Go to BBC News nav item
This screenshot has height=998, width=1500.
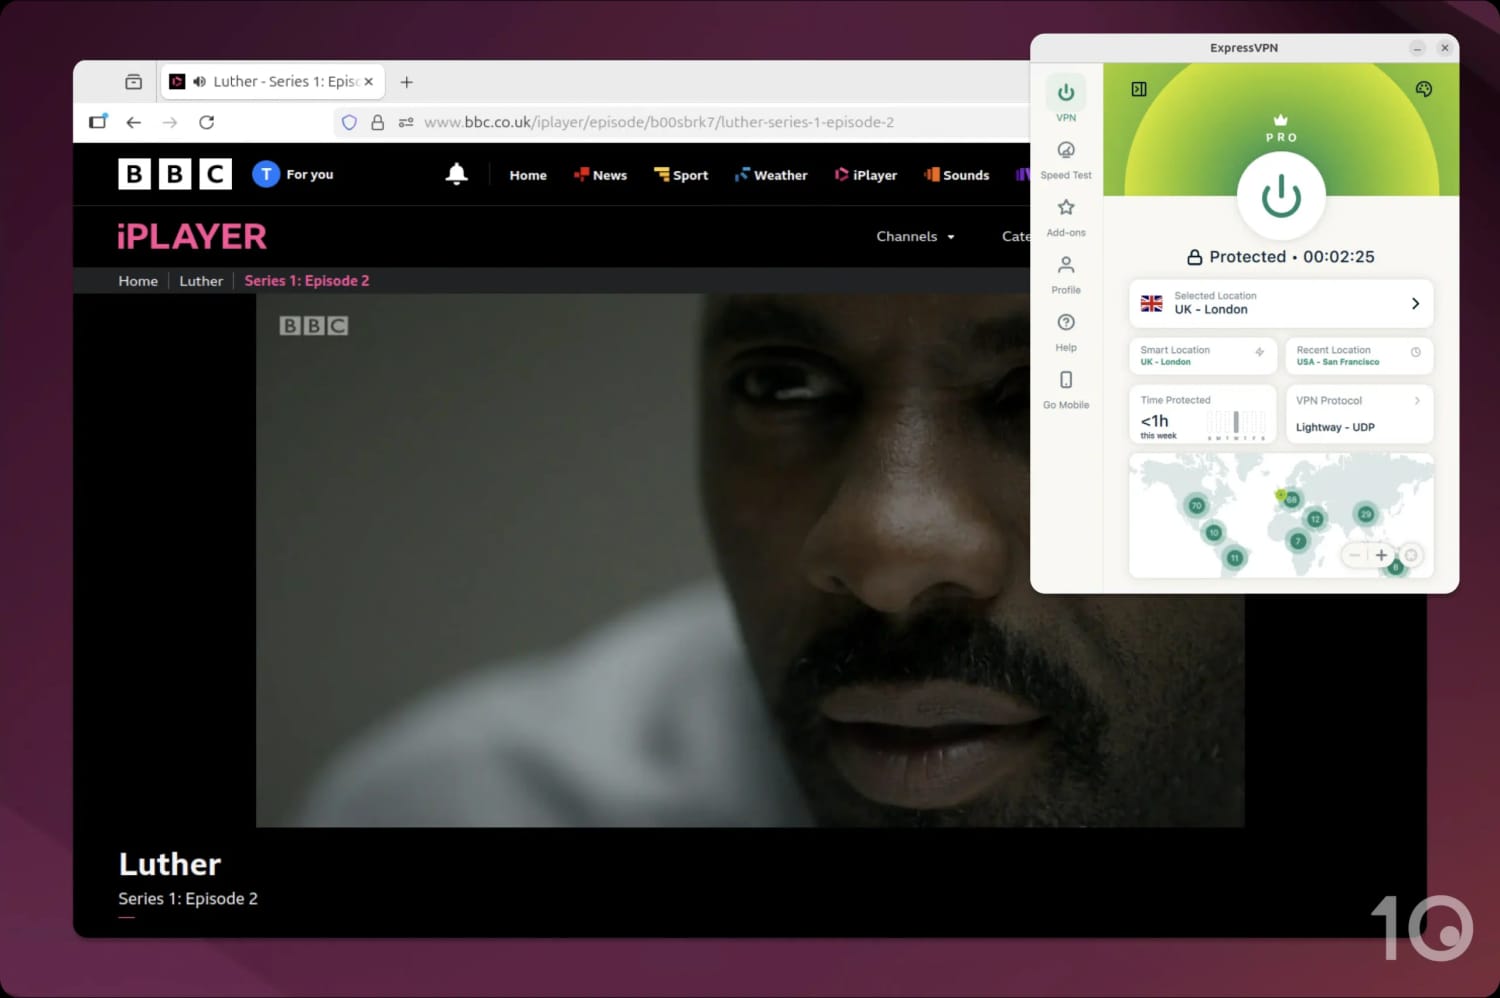pyautogui.click(x=600, y=175)
